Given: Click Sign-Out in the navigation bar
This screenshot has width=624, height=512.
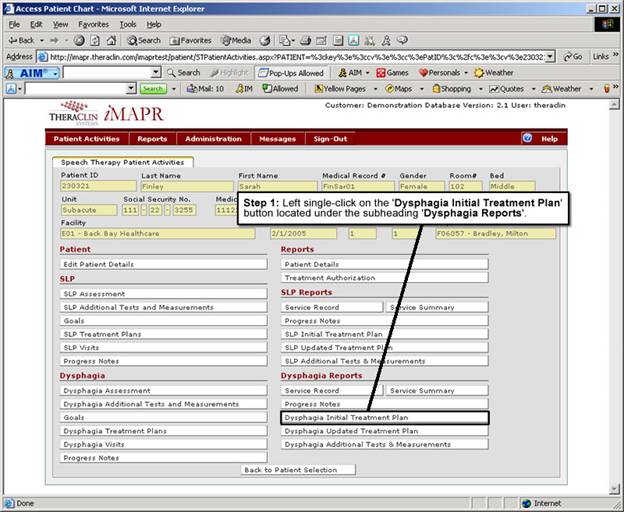Looking at the screenshot, I should coord(330,139).
